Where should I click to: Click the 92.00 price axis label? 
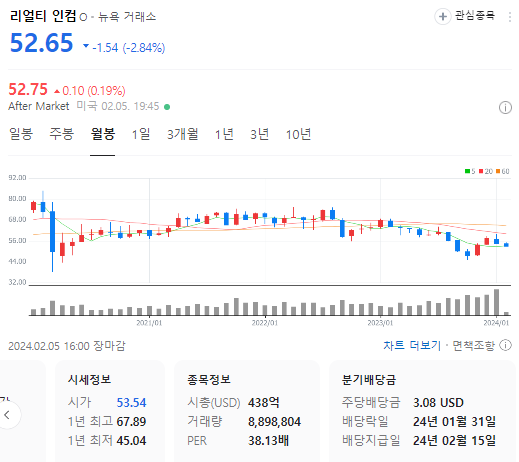pyautogui.click(x=17, y=178)
